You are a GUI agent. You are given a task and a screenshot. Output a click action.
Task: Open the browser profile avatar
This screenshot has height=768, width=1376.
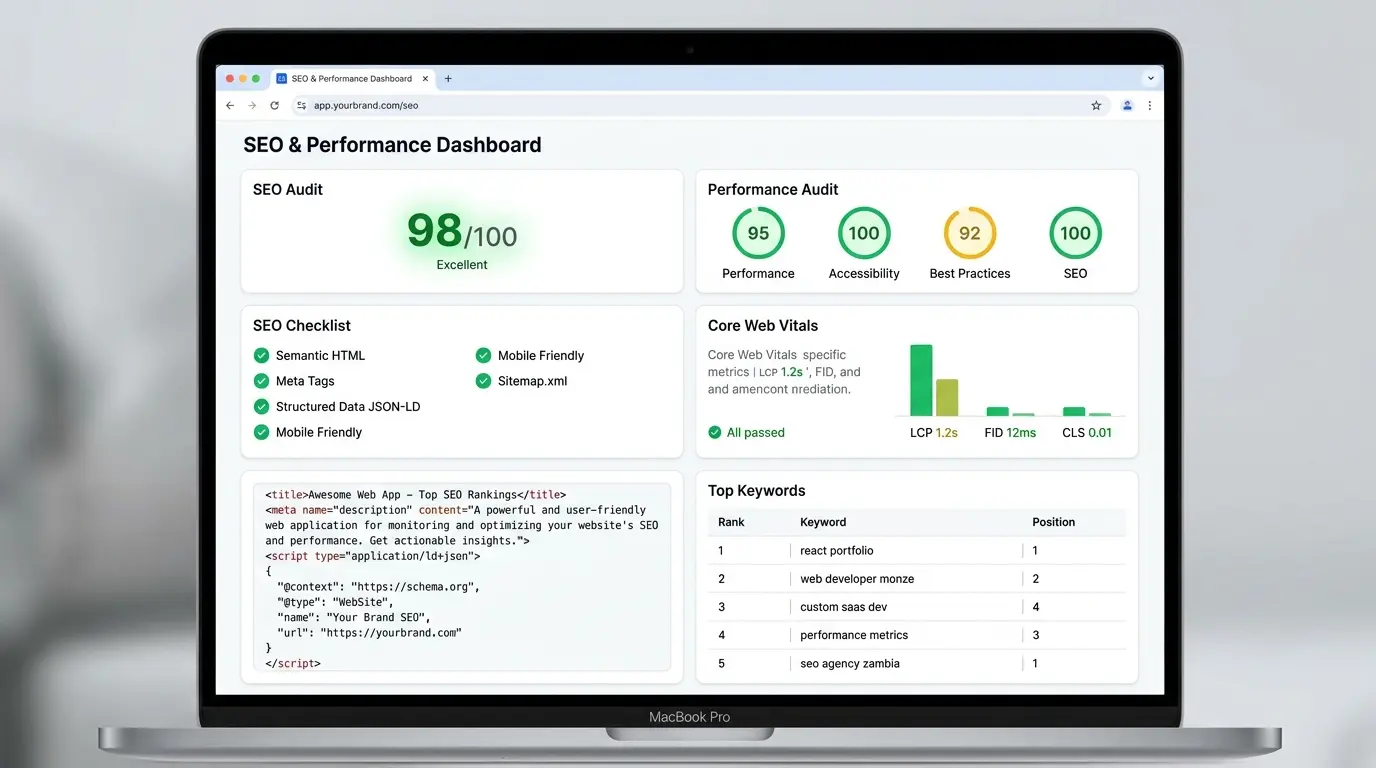tap(1127, 105)
